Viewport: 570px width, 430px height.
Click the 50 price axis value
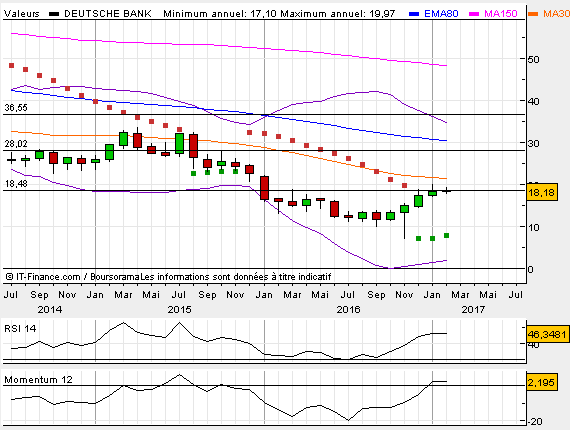tap(533, 59)
